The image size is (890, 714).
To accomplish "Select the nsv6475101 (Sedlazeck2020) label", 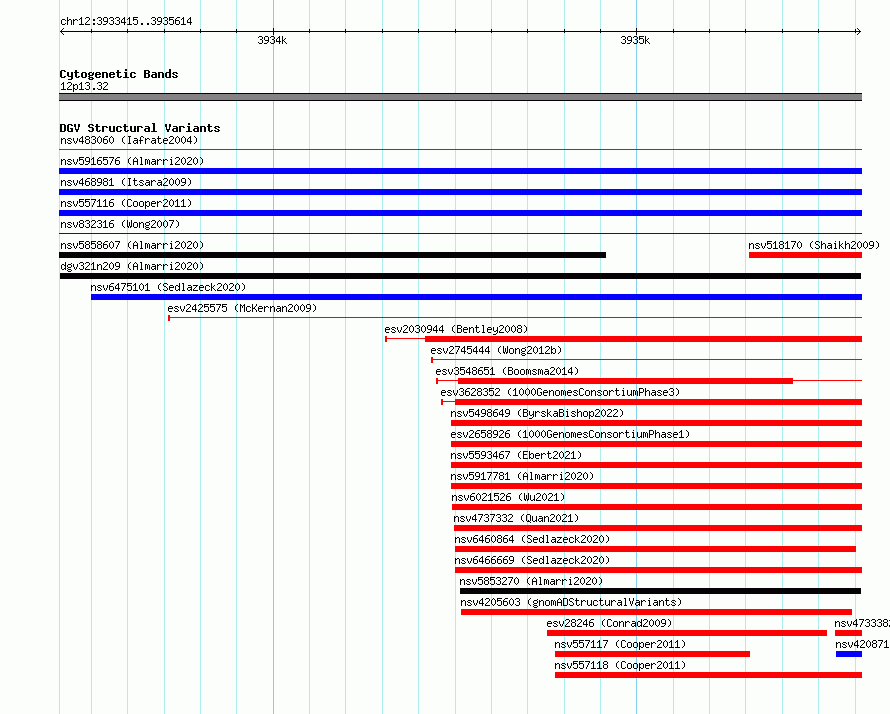I will pyautogui.click(x=168, y=287).
